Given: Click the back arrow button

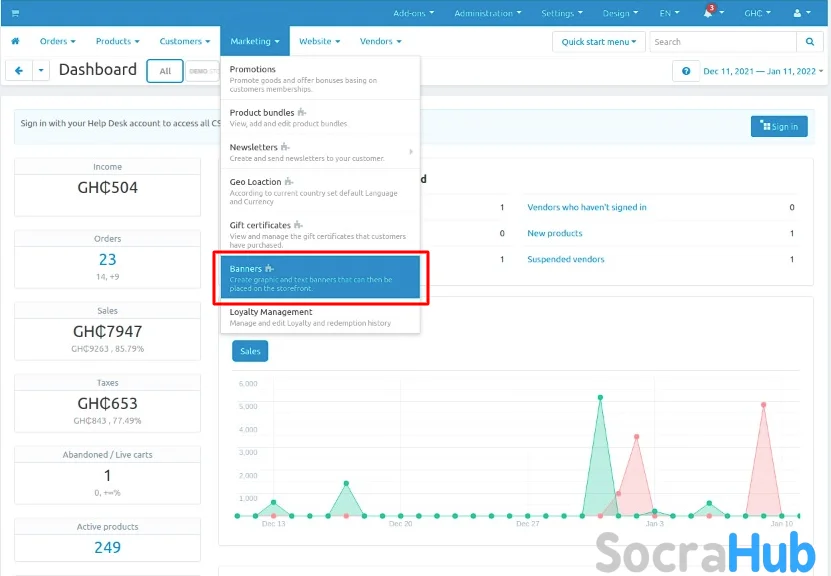Looking at the screenshot, I should [19, 70].
